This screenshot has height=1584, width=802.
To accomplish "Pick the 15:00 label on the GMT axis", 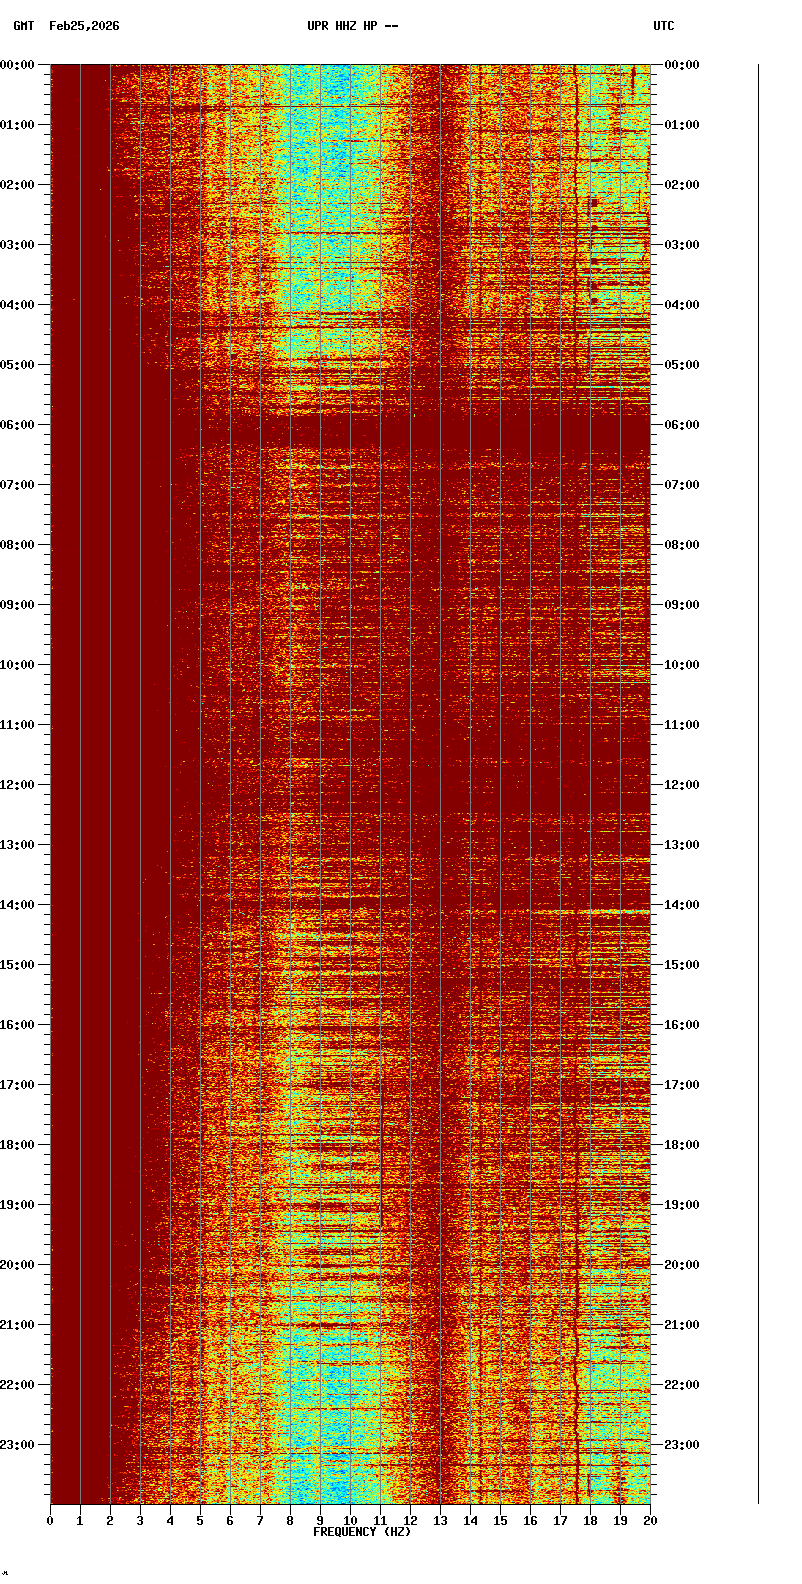I will 18,965.
